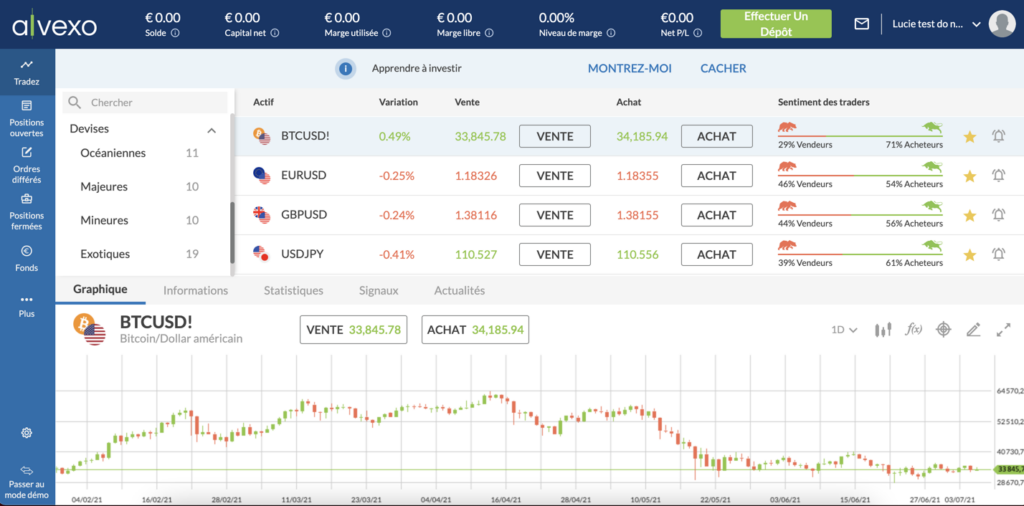Open the mail messages icon
Viewport: 1024px width, 506px height.
pyautogui.click(x=861, y=24)
